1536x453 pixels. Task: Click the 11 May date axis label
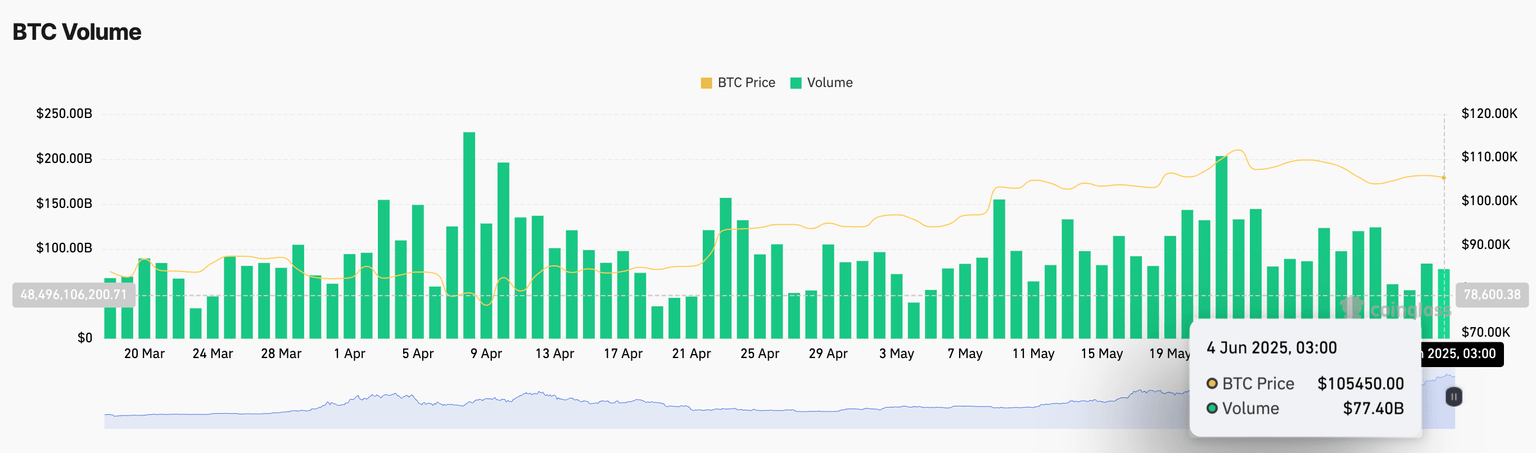[1033, 354]
